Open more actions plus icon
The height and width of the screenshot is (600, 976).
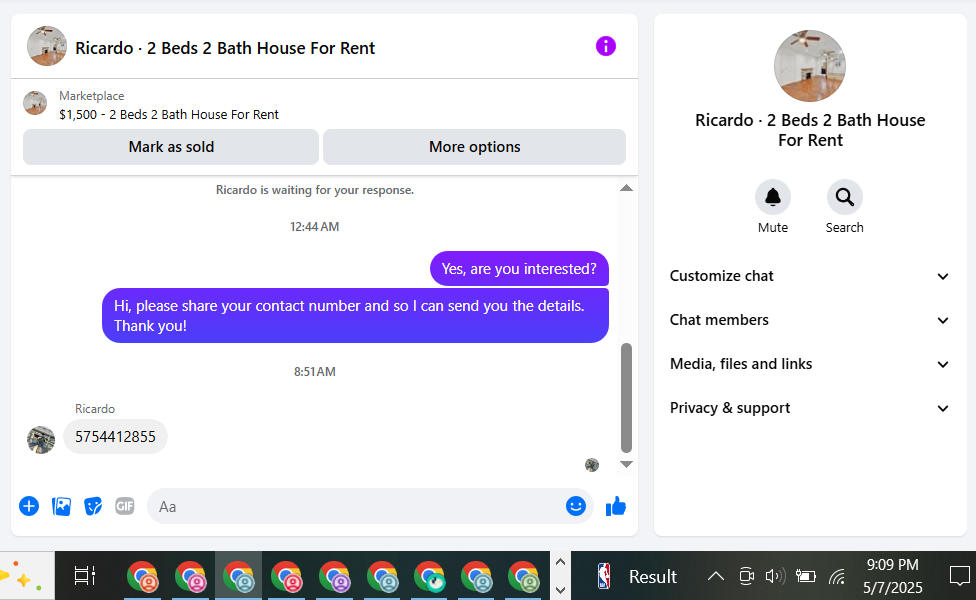click(x=29, y=506)
